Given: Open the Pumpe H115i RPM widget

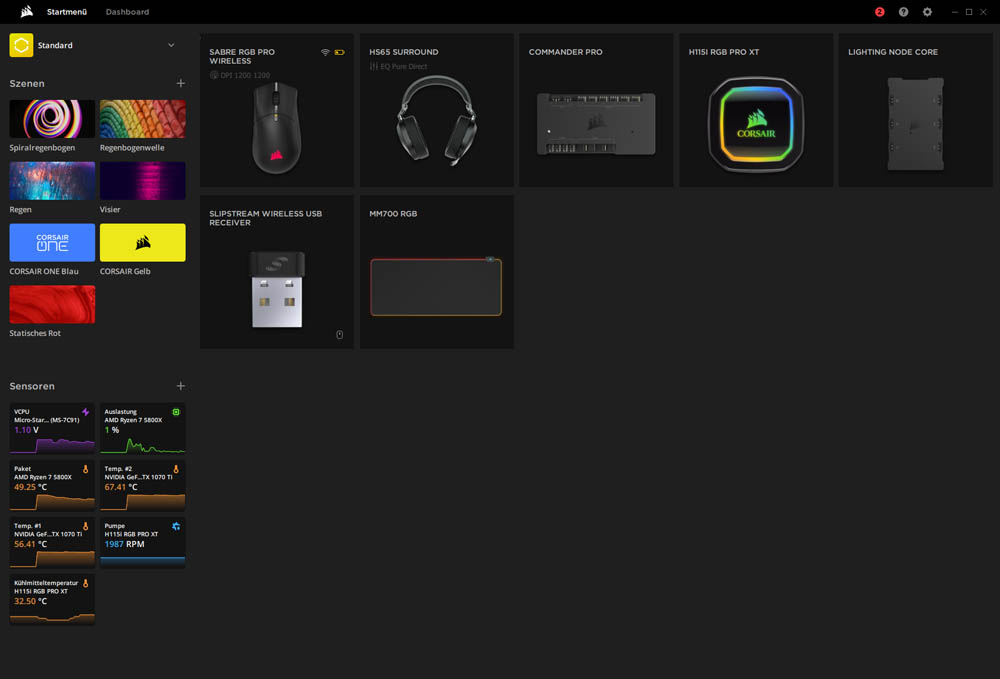Looking at the screenshot, I should pos(143,543).
